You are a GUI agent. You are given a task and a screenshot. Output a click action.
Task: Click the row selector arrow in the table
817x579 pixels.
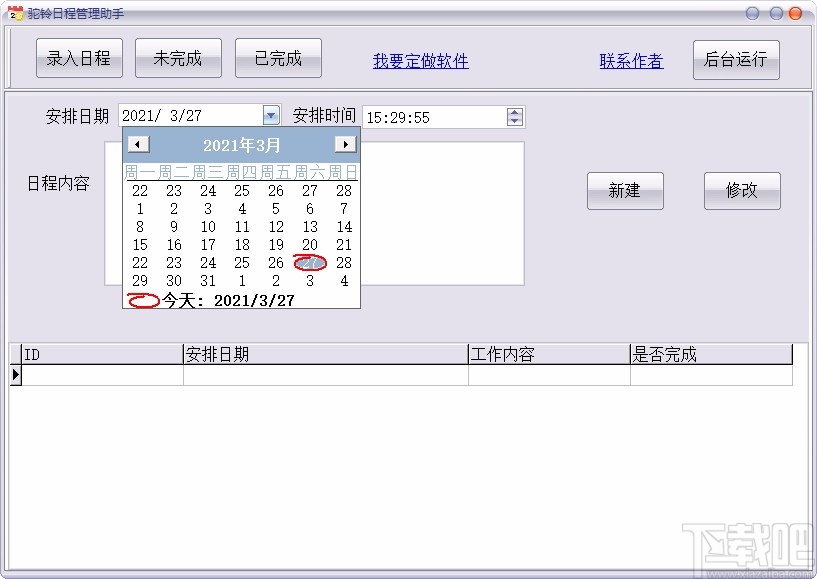pyautogui.click(x=17, y=374)
